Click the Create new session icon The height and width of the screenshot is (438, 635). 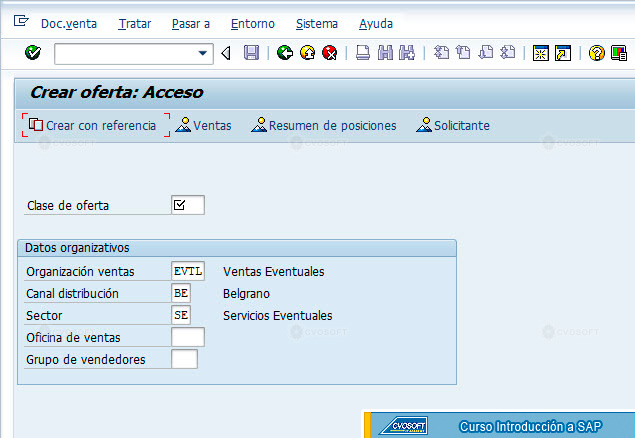(541, 53)
